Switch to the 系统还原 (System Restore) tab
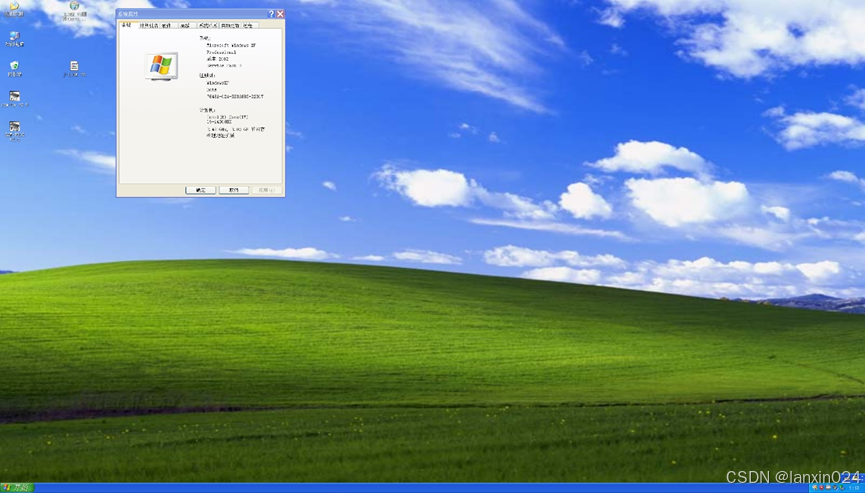The image size is (865, 493). coord(208,25)
